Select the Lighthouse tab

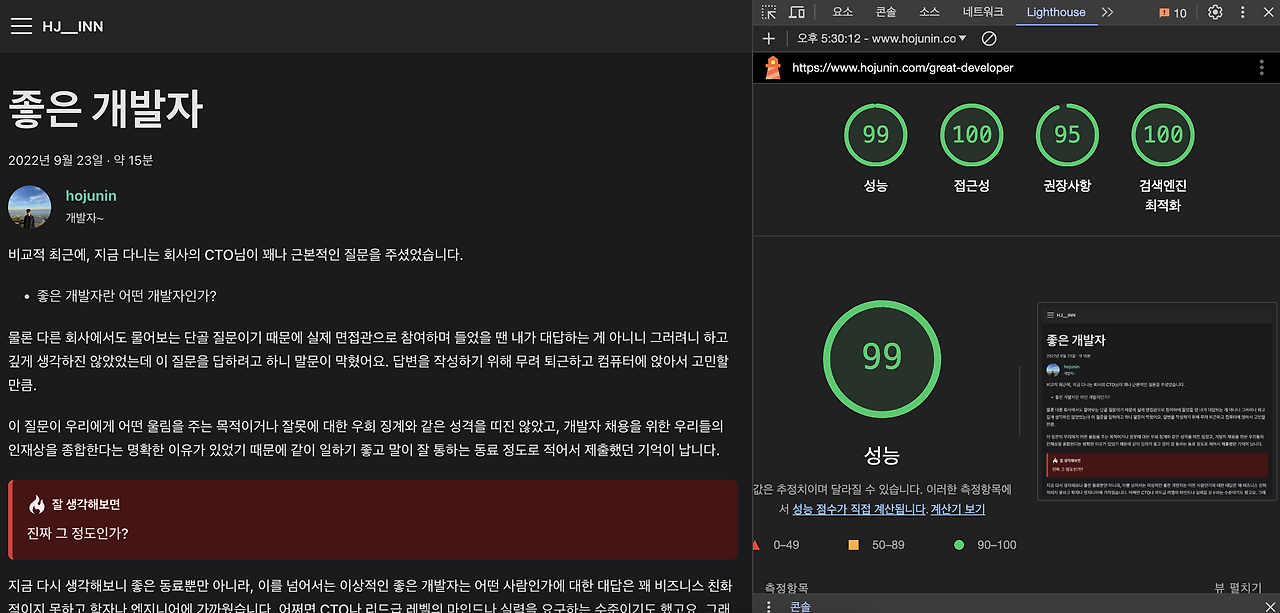click(1056, 12)
